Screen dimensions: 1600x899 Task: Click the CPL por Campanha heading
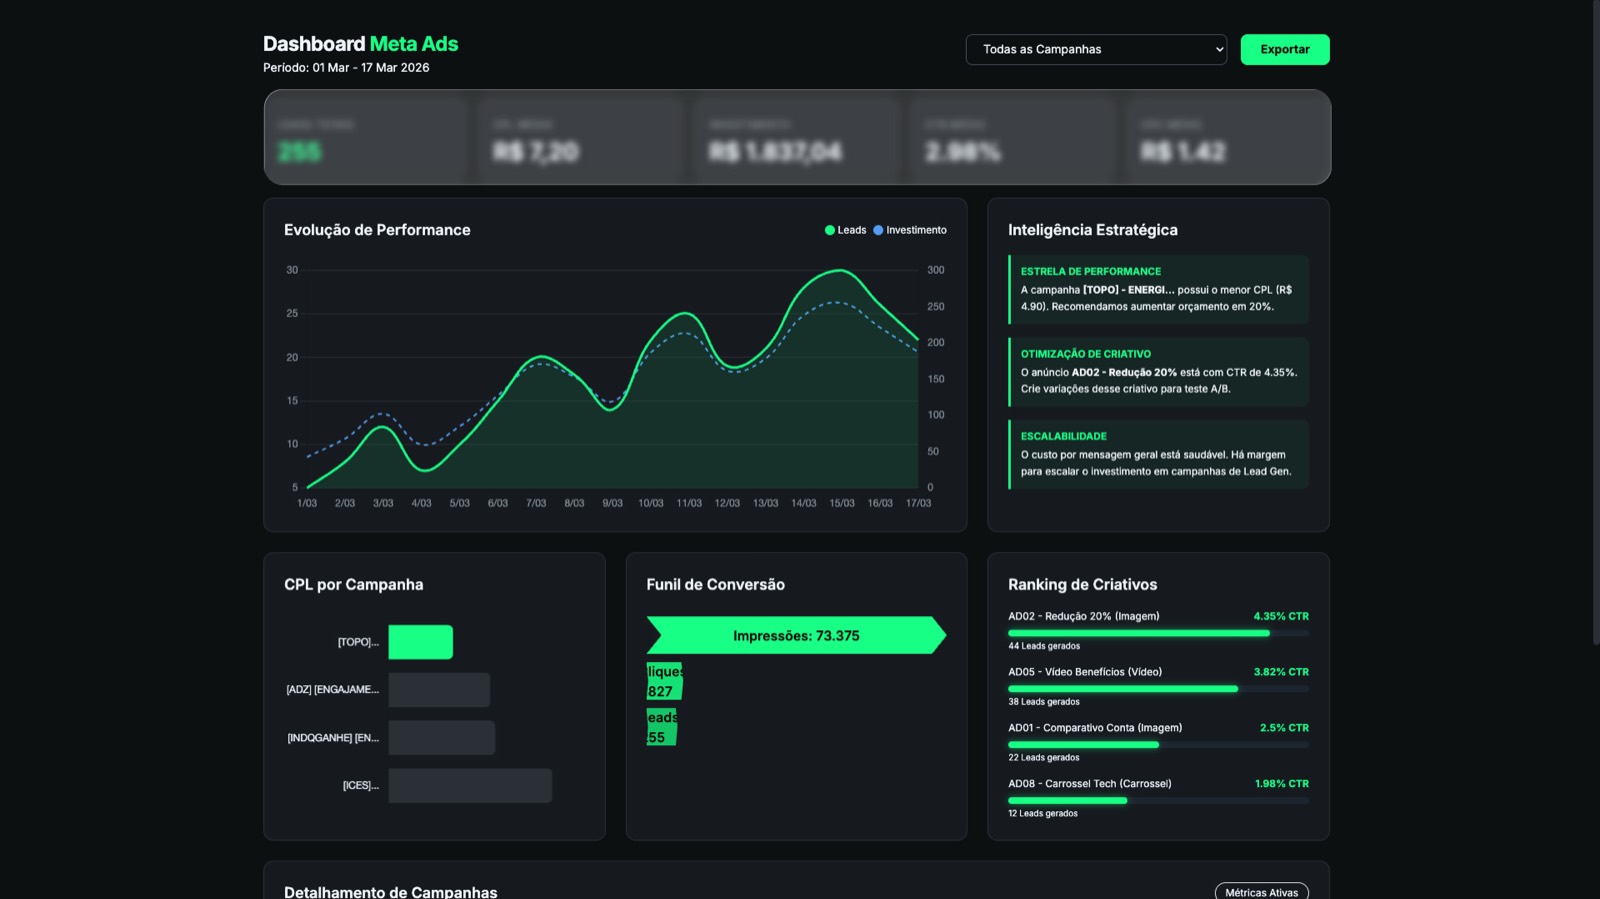coord(353,585)
